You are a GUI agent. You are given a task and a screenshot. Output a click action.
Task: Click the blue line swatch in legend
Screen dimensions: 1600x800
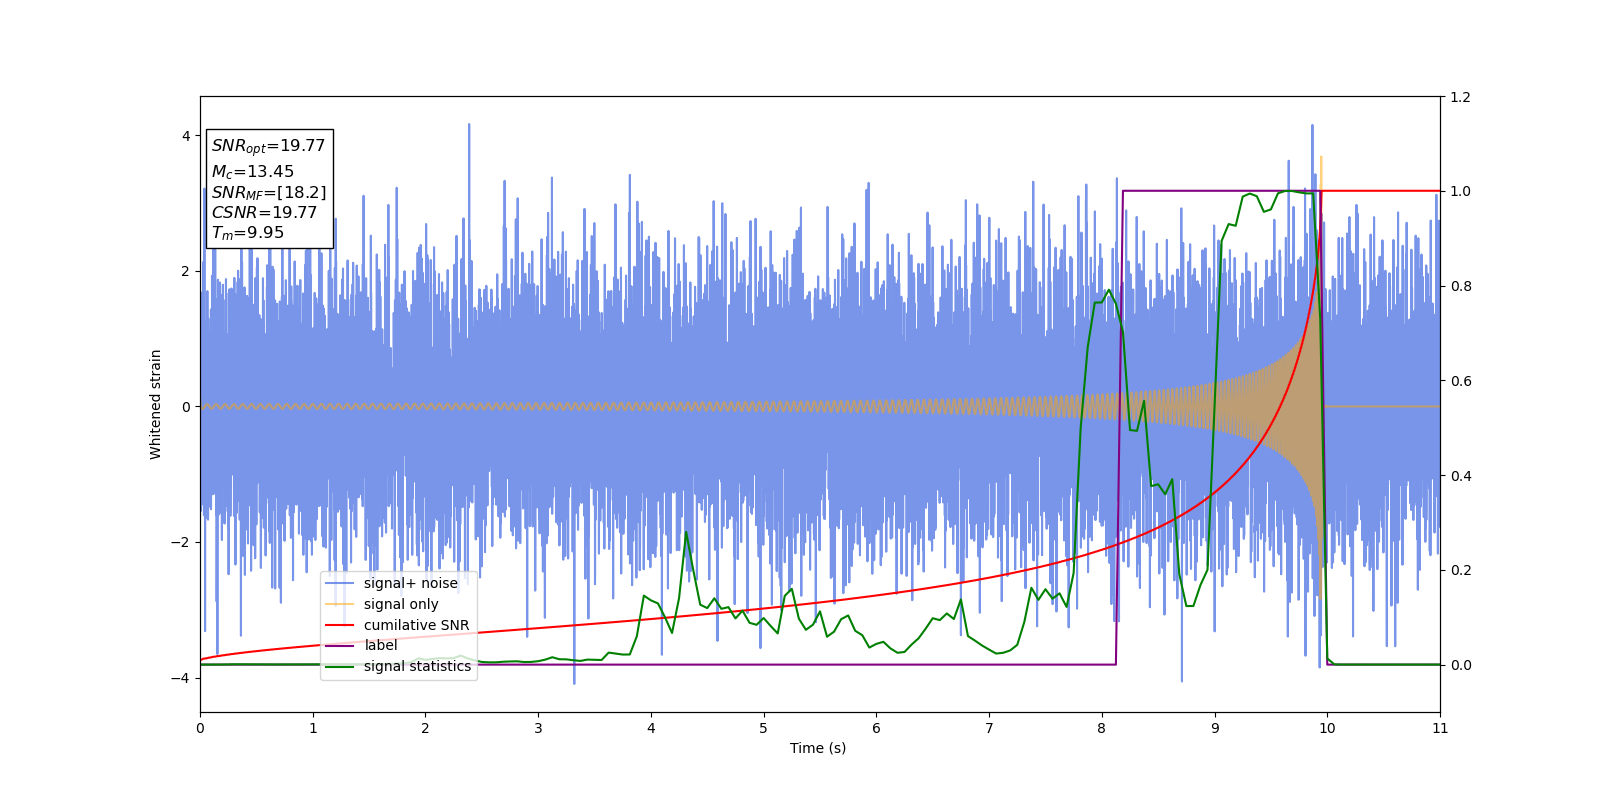tap(340, 583)
